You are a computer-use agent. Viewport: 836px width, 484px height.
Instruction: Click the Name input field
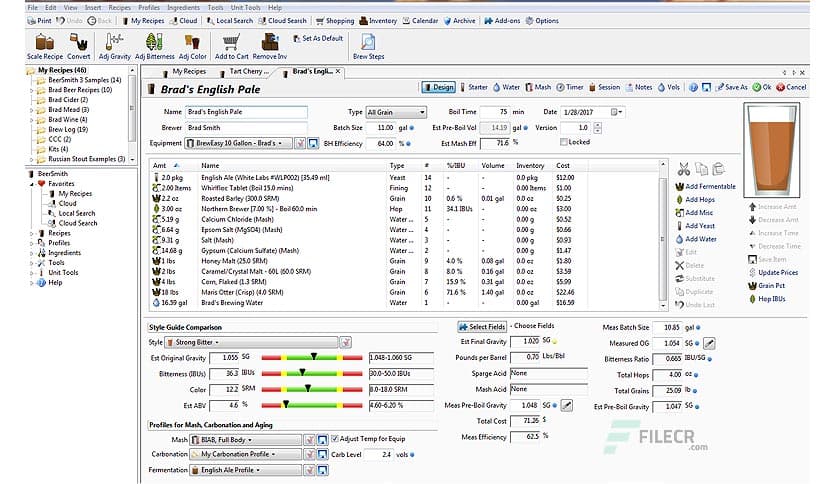(246, 112)
